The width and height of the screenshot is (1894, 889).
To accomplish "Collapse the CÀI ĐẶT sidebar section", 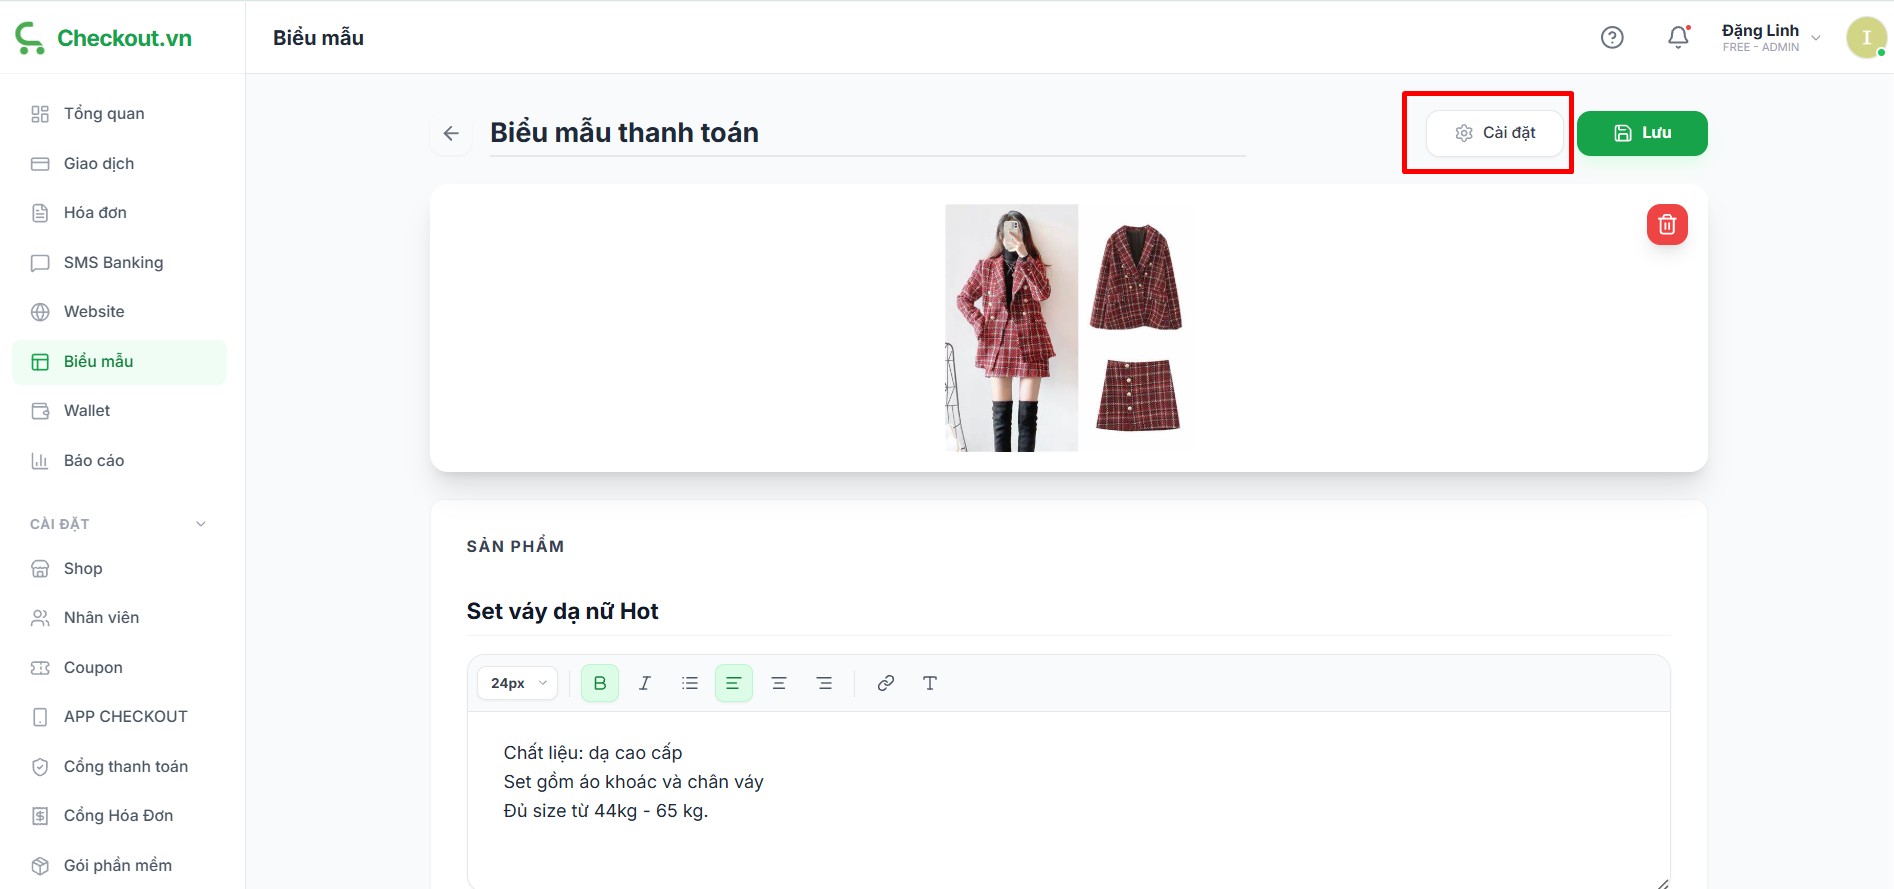I will [201, 524].
